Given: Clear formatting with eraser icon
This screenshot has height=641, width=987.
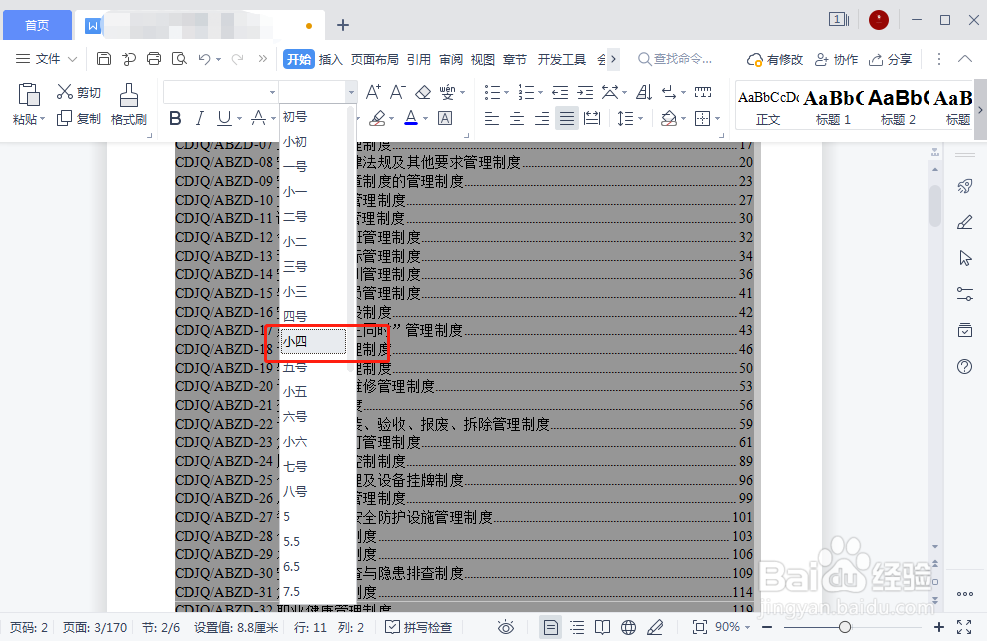Looking at the screenshot, I should point(423,93).
